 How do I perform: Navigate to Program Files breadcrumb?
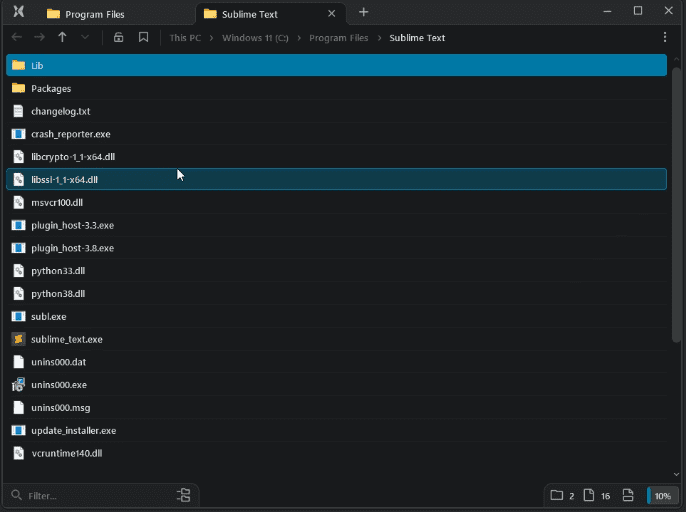(x=339, y=38)
